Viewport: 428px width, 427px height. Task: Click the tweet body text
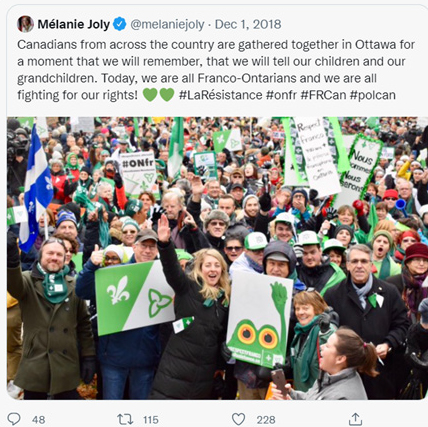point(216,70)
